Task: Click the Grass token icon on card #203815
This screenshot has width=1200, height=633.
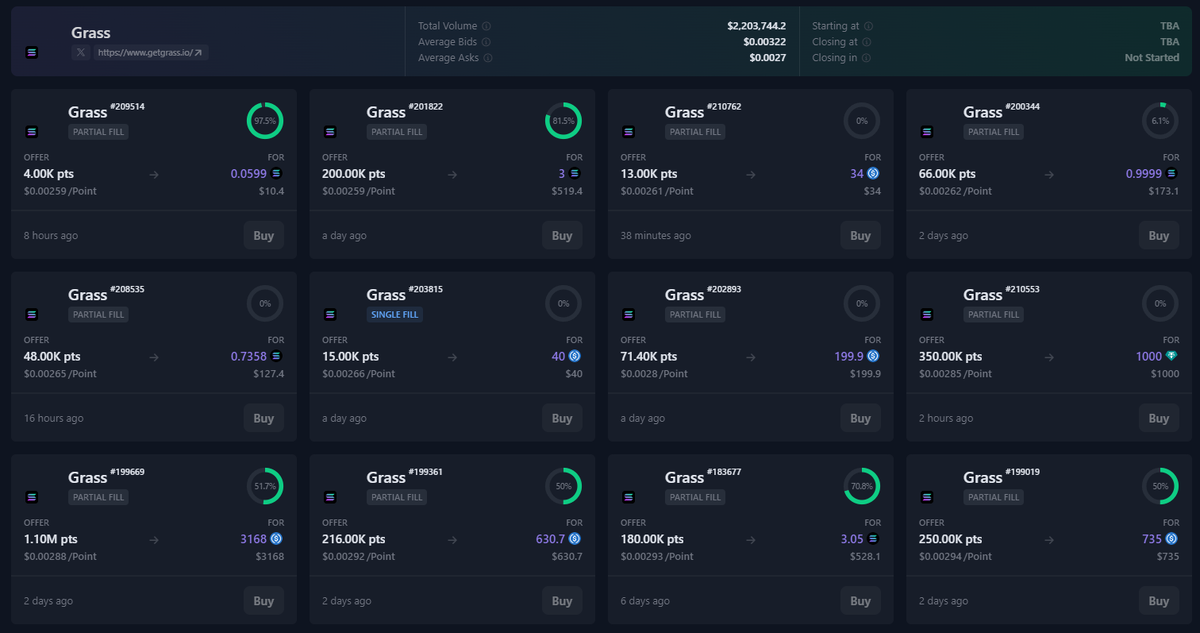Action: tap(330, 314)
